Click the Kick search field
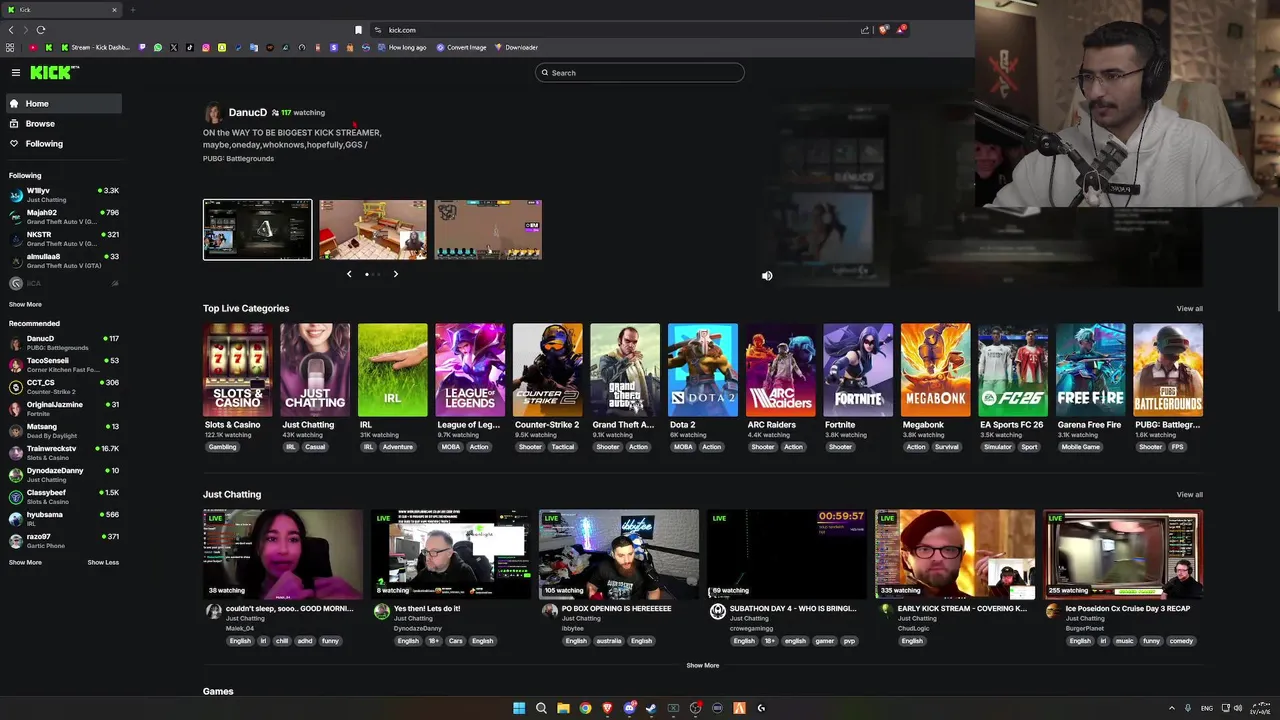 pos(640,72)
